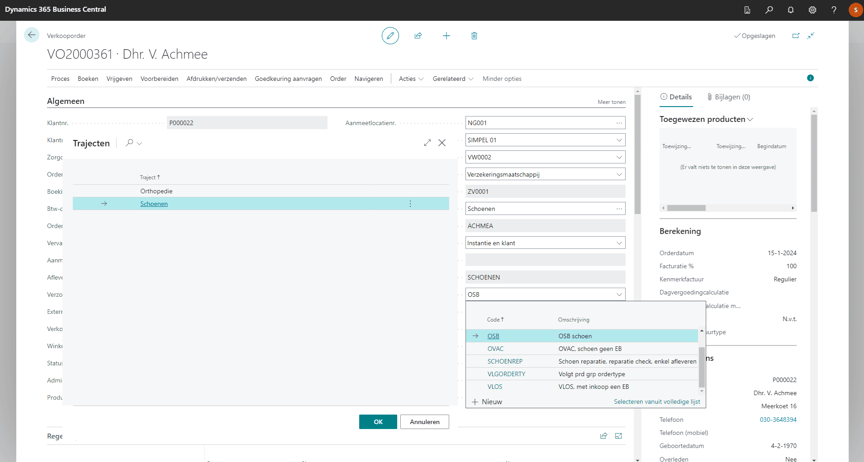The height and width of the screenshot is (462, 864).
Task: Open the Proces menu
Action: [60, 79]
